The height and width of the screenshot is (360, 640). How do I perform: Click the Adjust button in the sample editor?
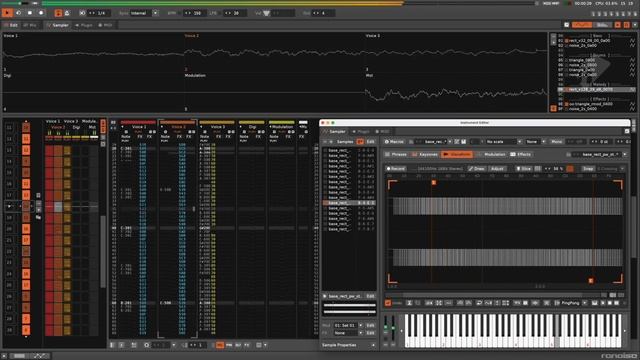[x=497, y=169]
